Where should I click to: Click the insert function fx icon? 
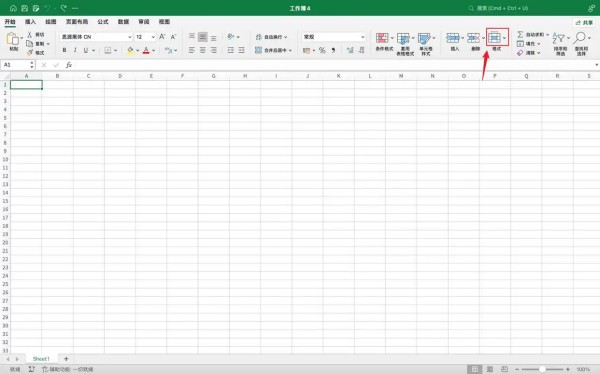click(69, 65)
